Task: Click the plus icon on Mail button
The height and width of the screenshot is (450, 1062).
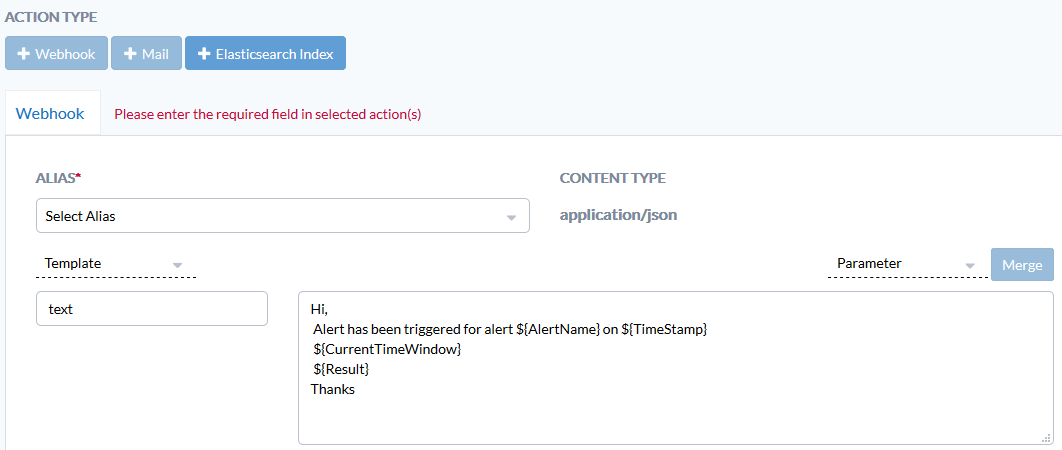Action: point(130,54)
